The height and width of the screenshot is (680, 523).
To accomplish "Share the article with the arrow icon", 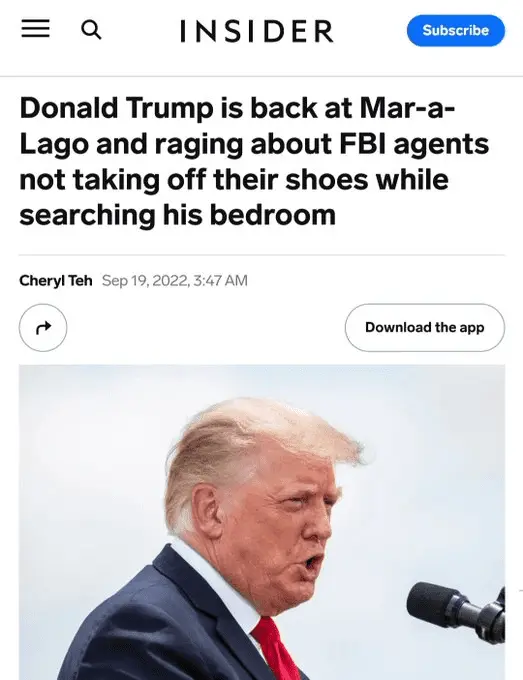I will (43, 327).
